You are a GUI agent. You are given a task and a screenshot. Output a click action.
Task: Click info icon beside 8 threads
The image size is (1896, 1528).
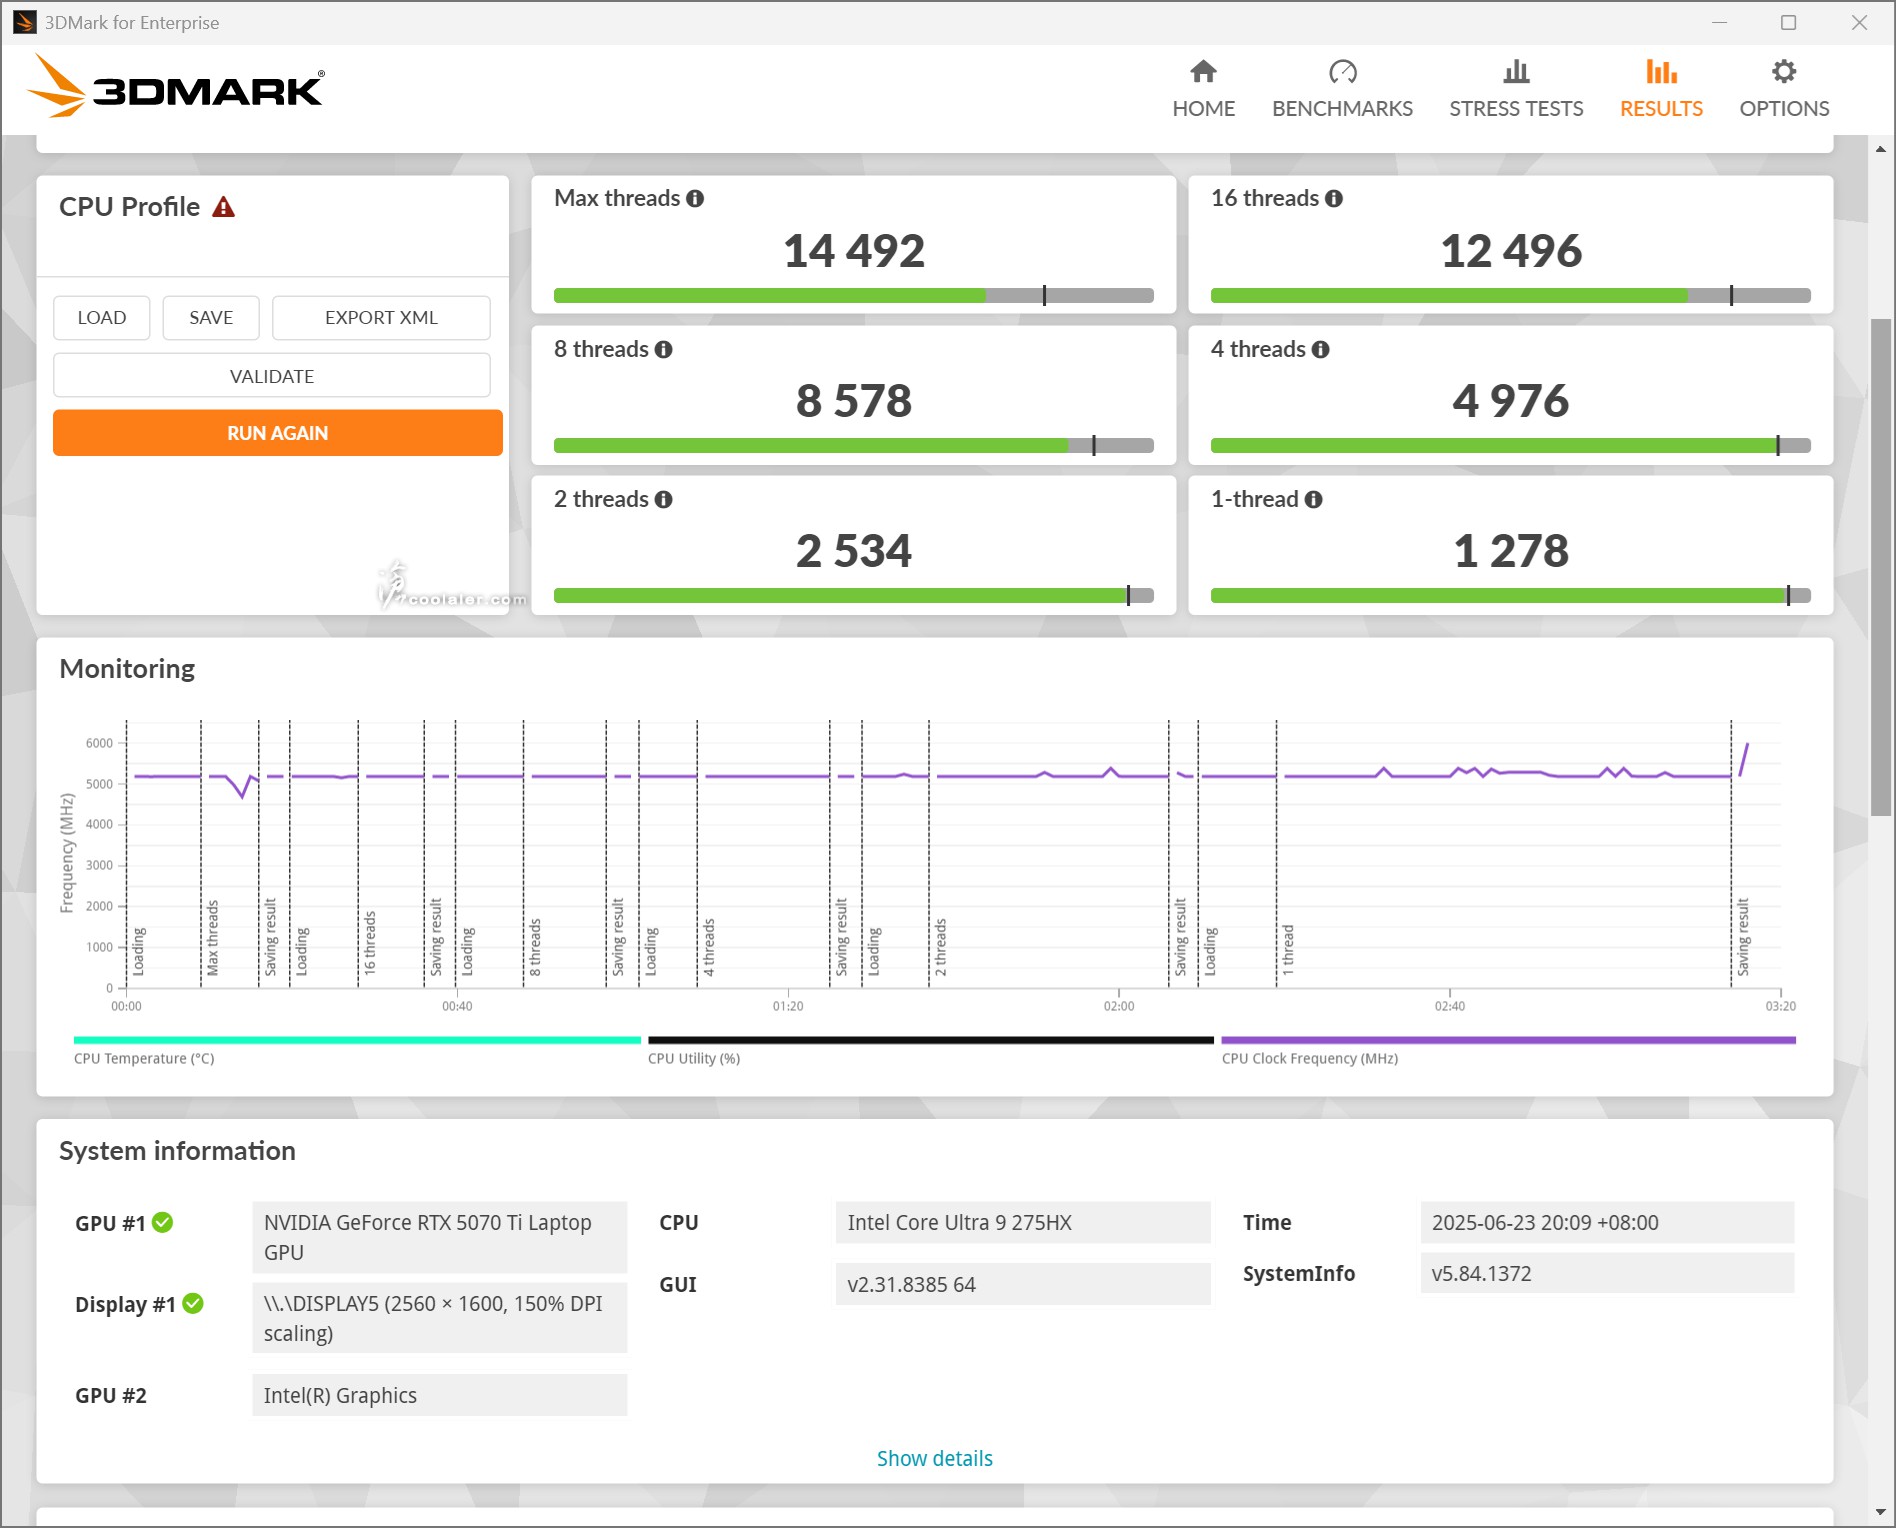[664, 350]
